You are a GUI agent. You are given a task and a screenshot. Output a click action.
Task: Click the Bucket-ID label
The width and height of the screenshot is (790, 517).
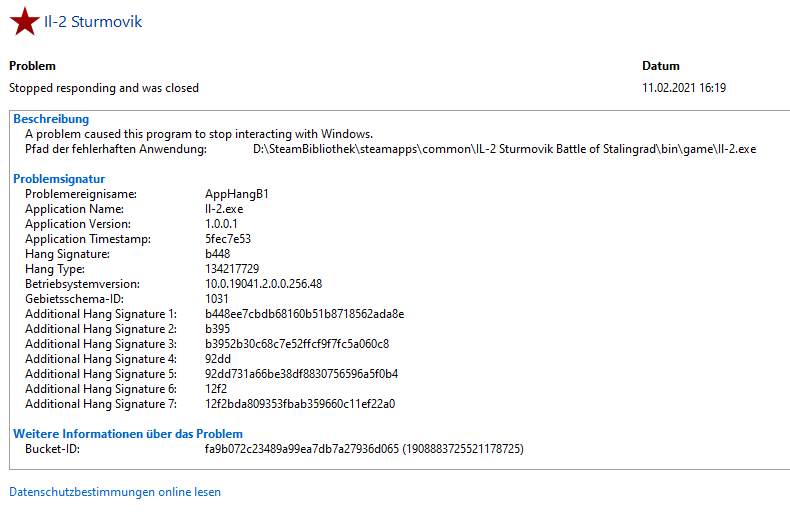(52, 449)
